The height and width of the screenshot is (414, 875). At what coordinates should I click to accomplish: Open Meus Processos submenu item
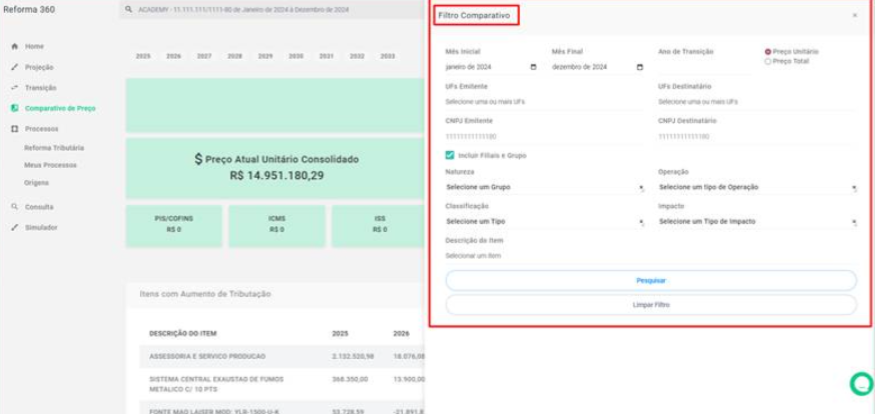point(50,166)
